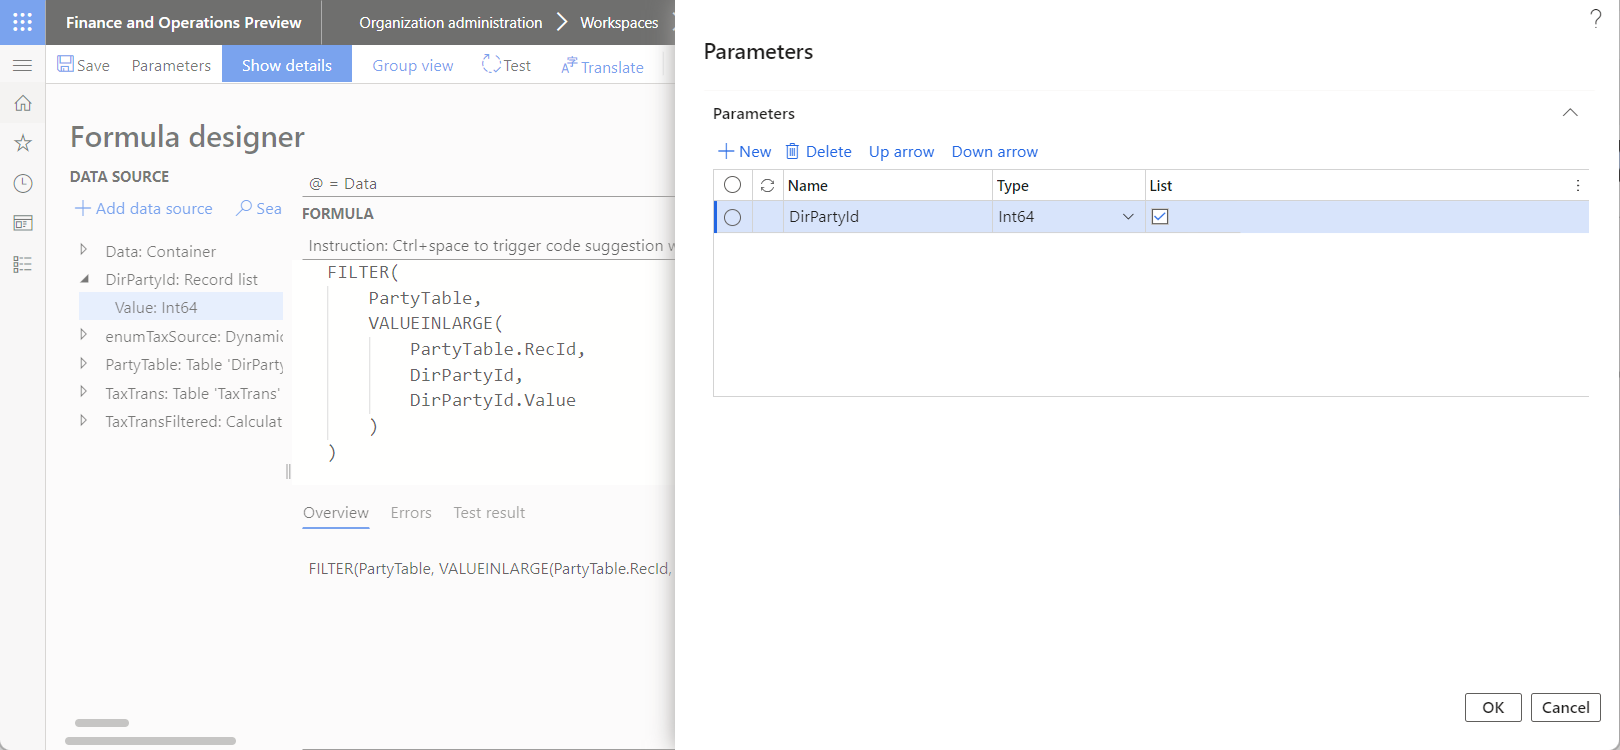Open Workspaces breadcrumb link
The width and height of the screenshot is (1620, 750).
click(619, 22)
